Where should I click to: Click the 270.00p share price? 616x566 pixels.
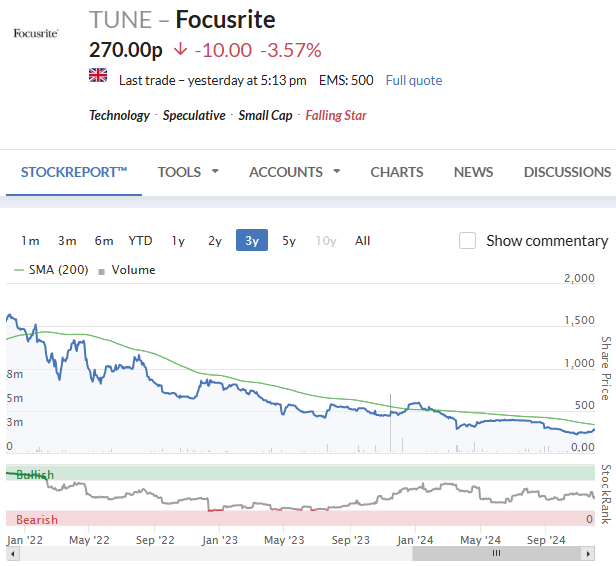pyautogui.click(x=125, y=50)
